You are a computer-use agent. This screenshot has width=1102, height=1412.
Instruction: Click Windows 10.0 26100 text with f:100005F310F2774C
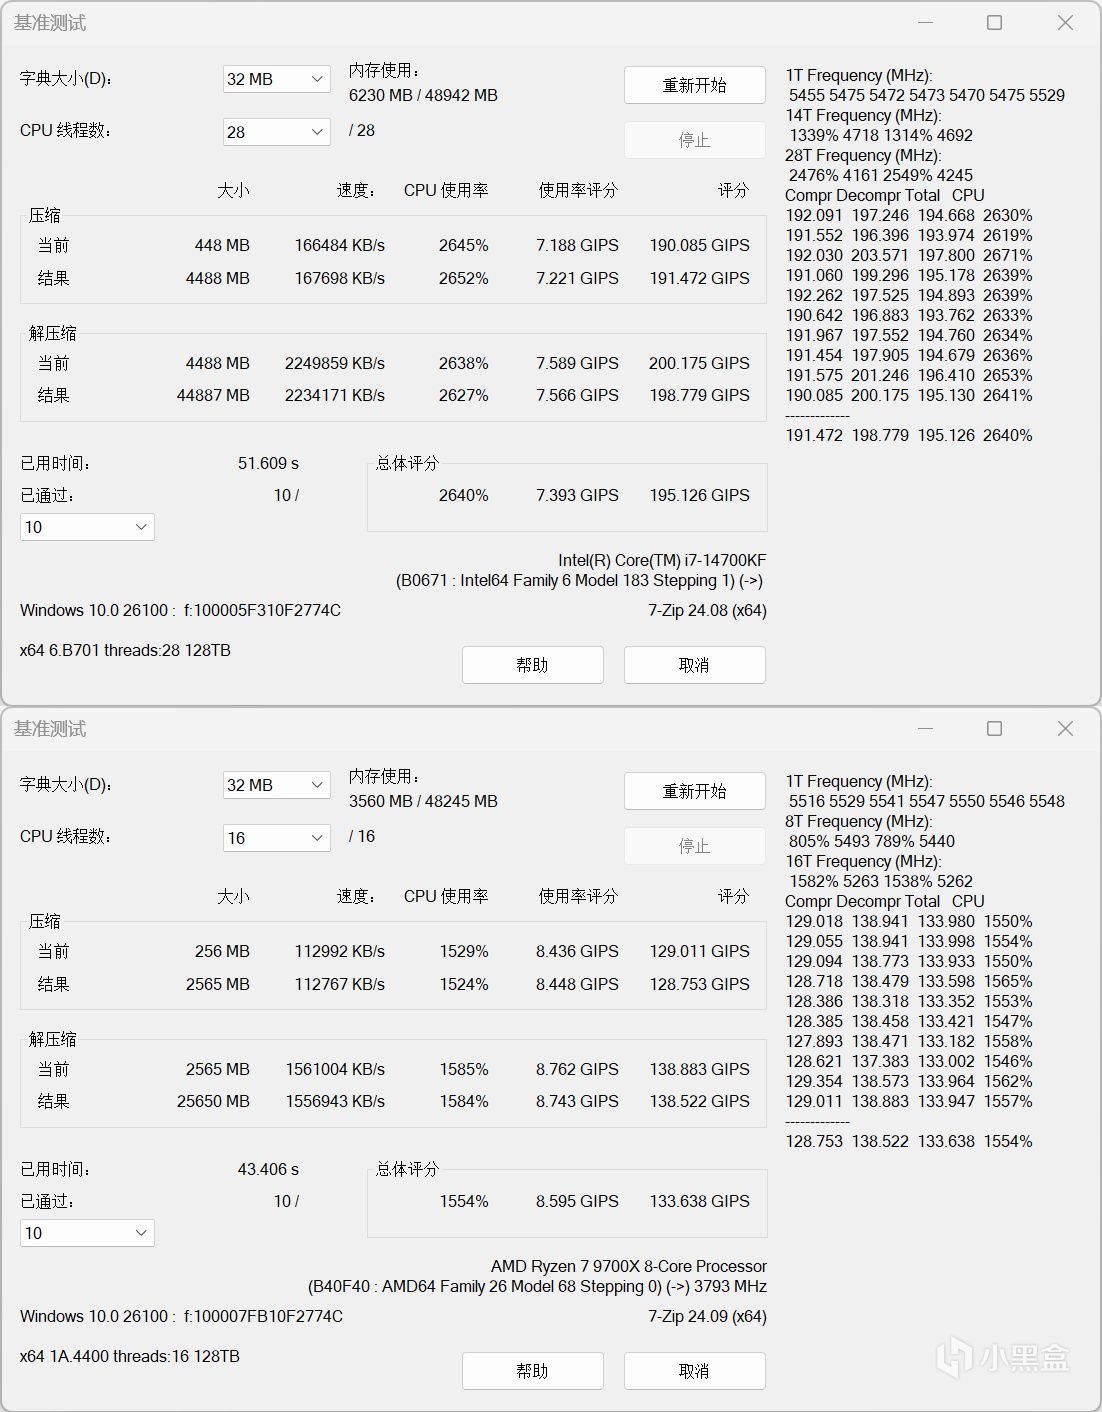pos(180,610)
